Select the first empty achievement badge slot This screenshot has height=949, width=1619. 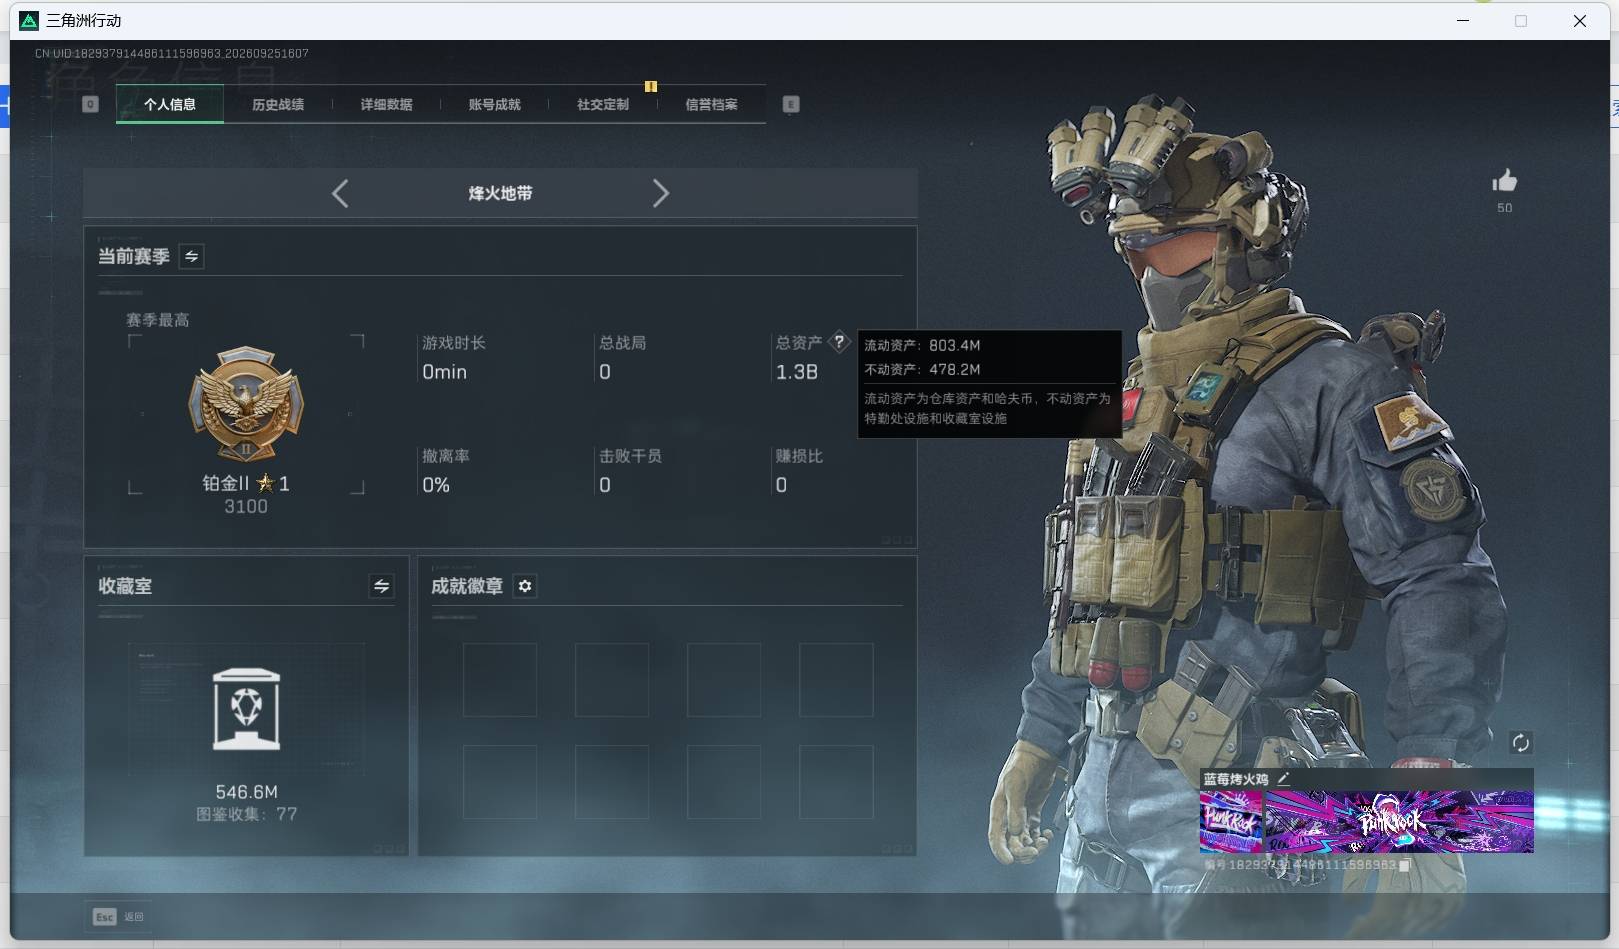point(500,680)
